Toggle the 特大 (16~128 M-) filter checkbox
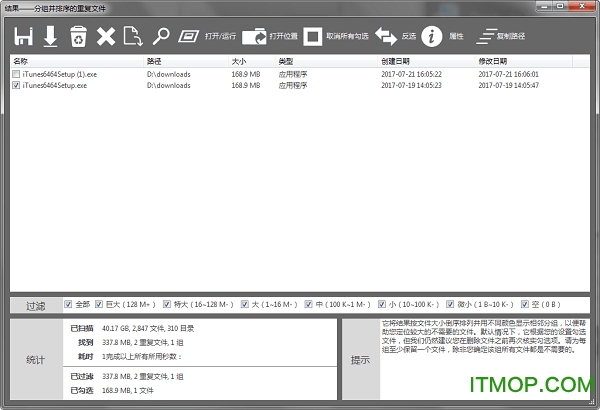Viewport: 600px width, 410px height. point(166,304)
